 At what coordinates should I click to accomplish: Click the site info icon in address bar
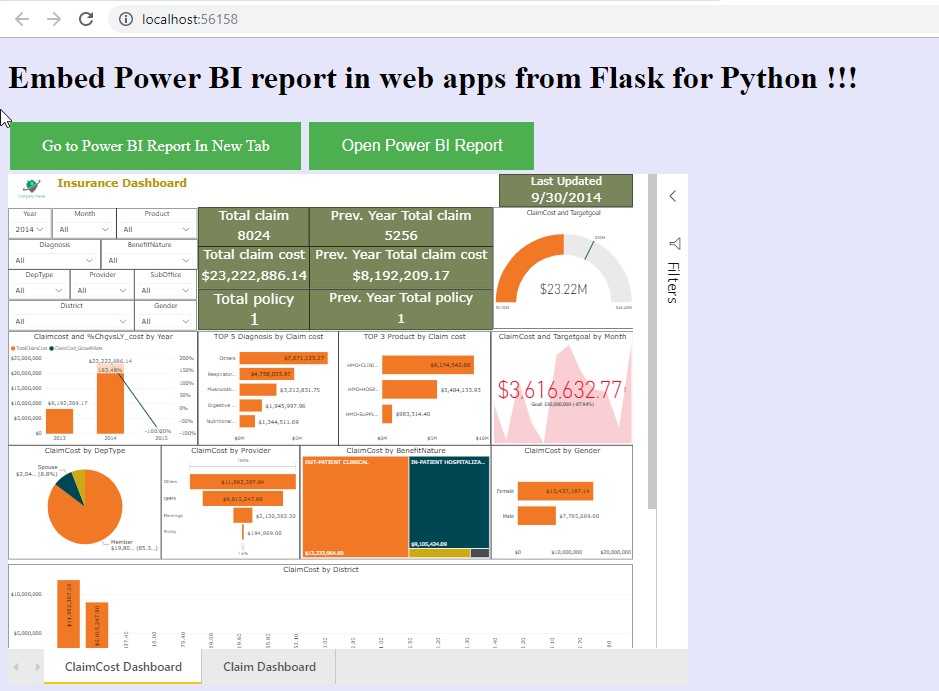click(x=126, y=19)
